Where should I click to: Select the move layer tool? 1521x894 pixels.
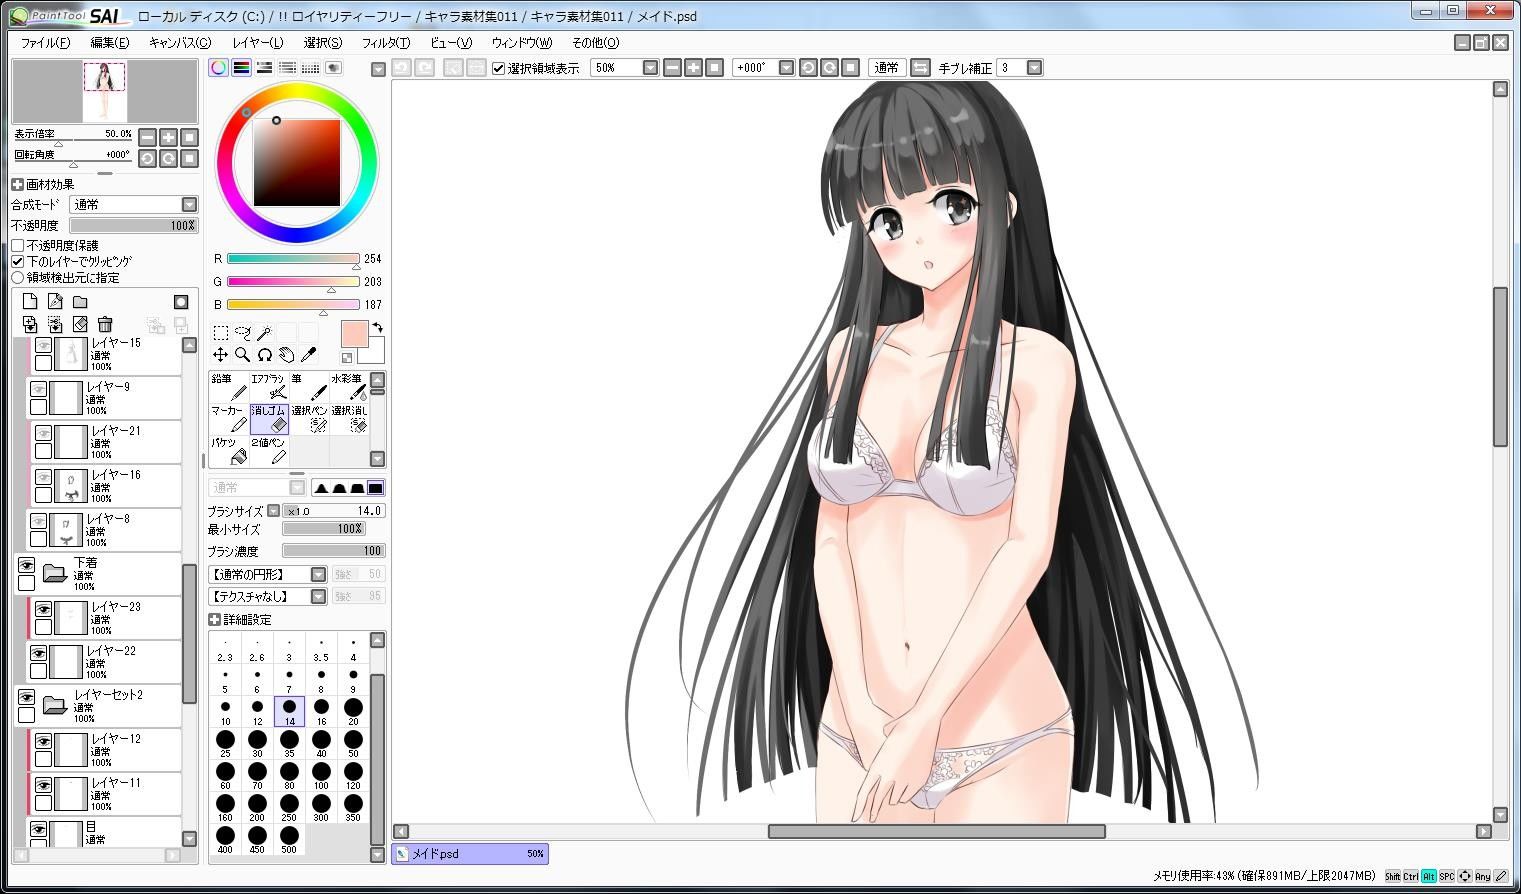coord(220,355)
